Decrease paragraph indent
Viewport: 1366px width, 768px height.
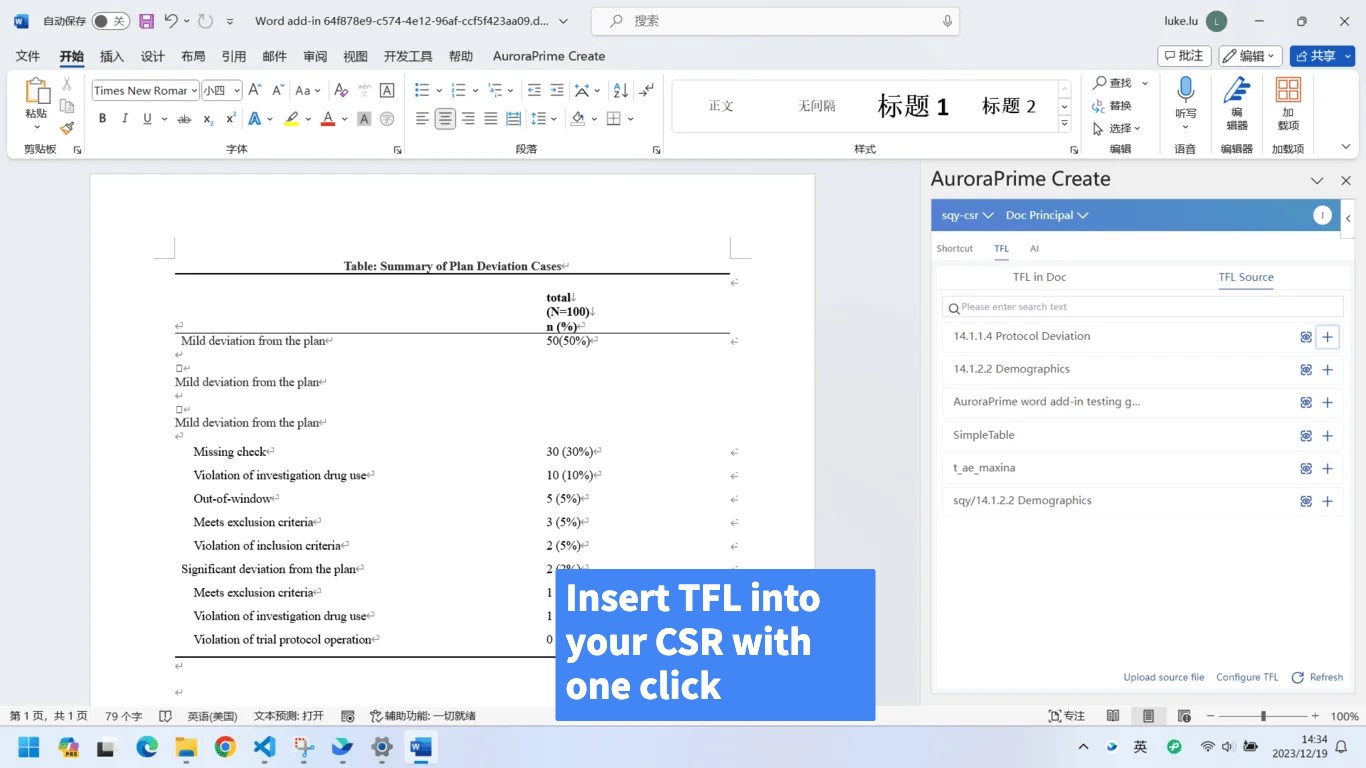534,90
